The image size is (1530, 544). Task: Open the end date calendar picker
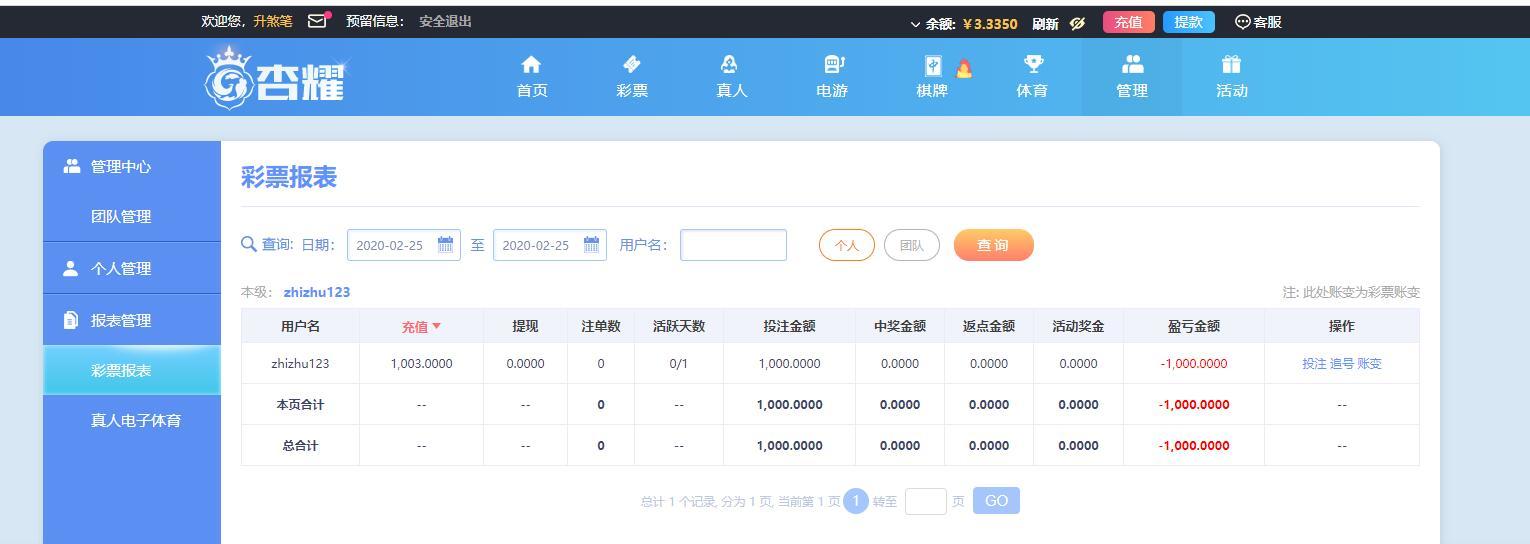click(591, 244)
